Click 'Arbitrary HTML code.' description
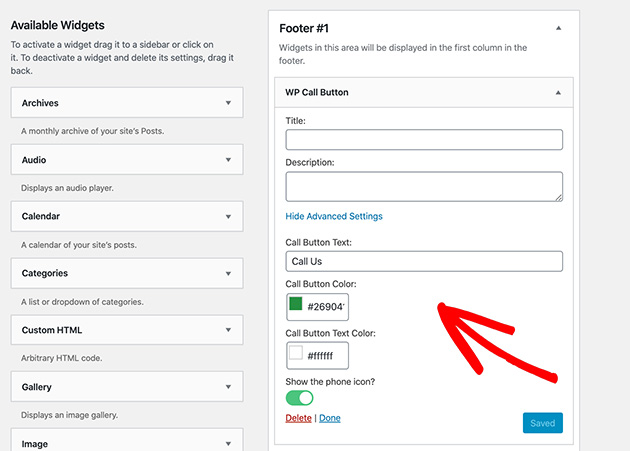This screenshot has width=630, height=451. click(x=61, y=358)
